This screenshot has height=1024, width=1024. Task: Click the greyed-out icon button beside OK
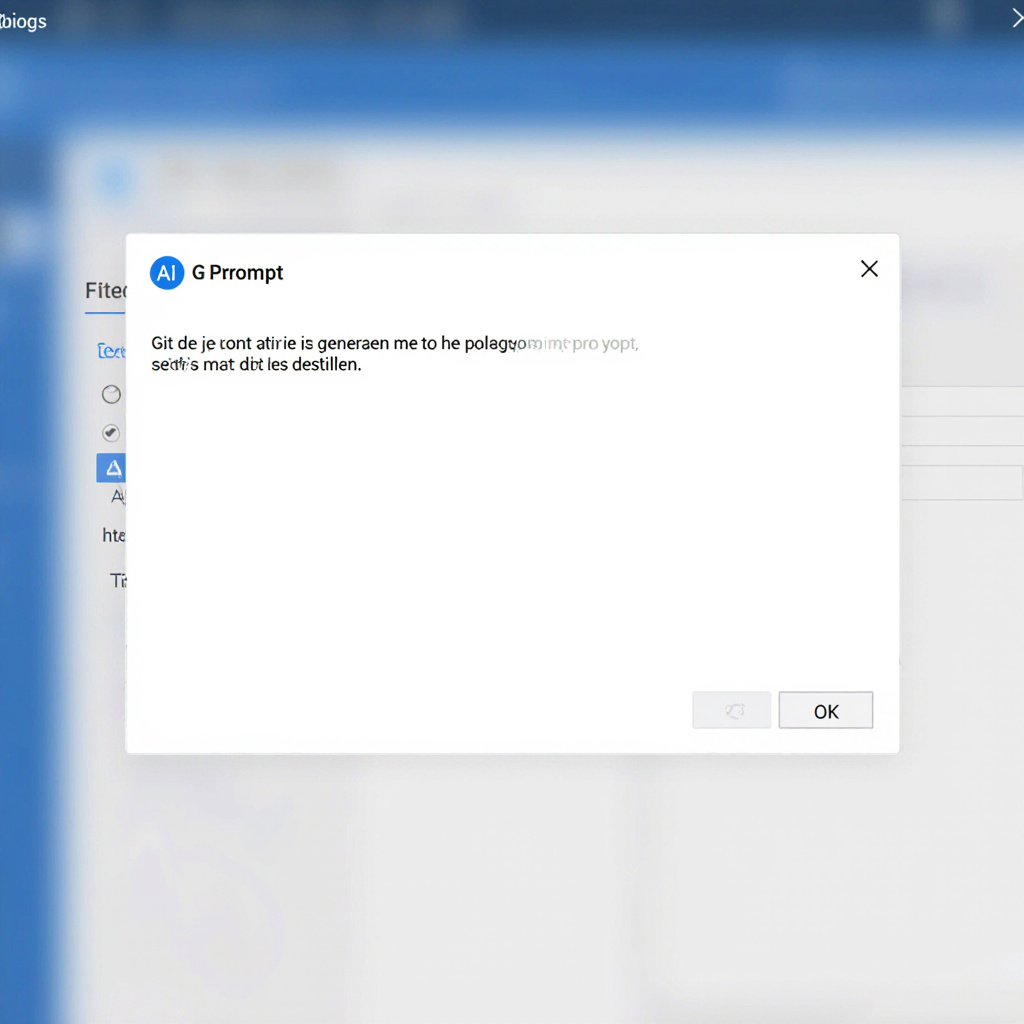click(731, 710)
